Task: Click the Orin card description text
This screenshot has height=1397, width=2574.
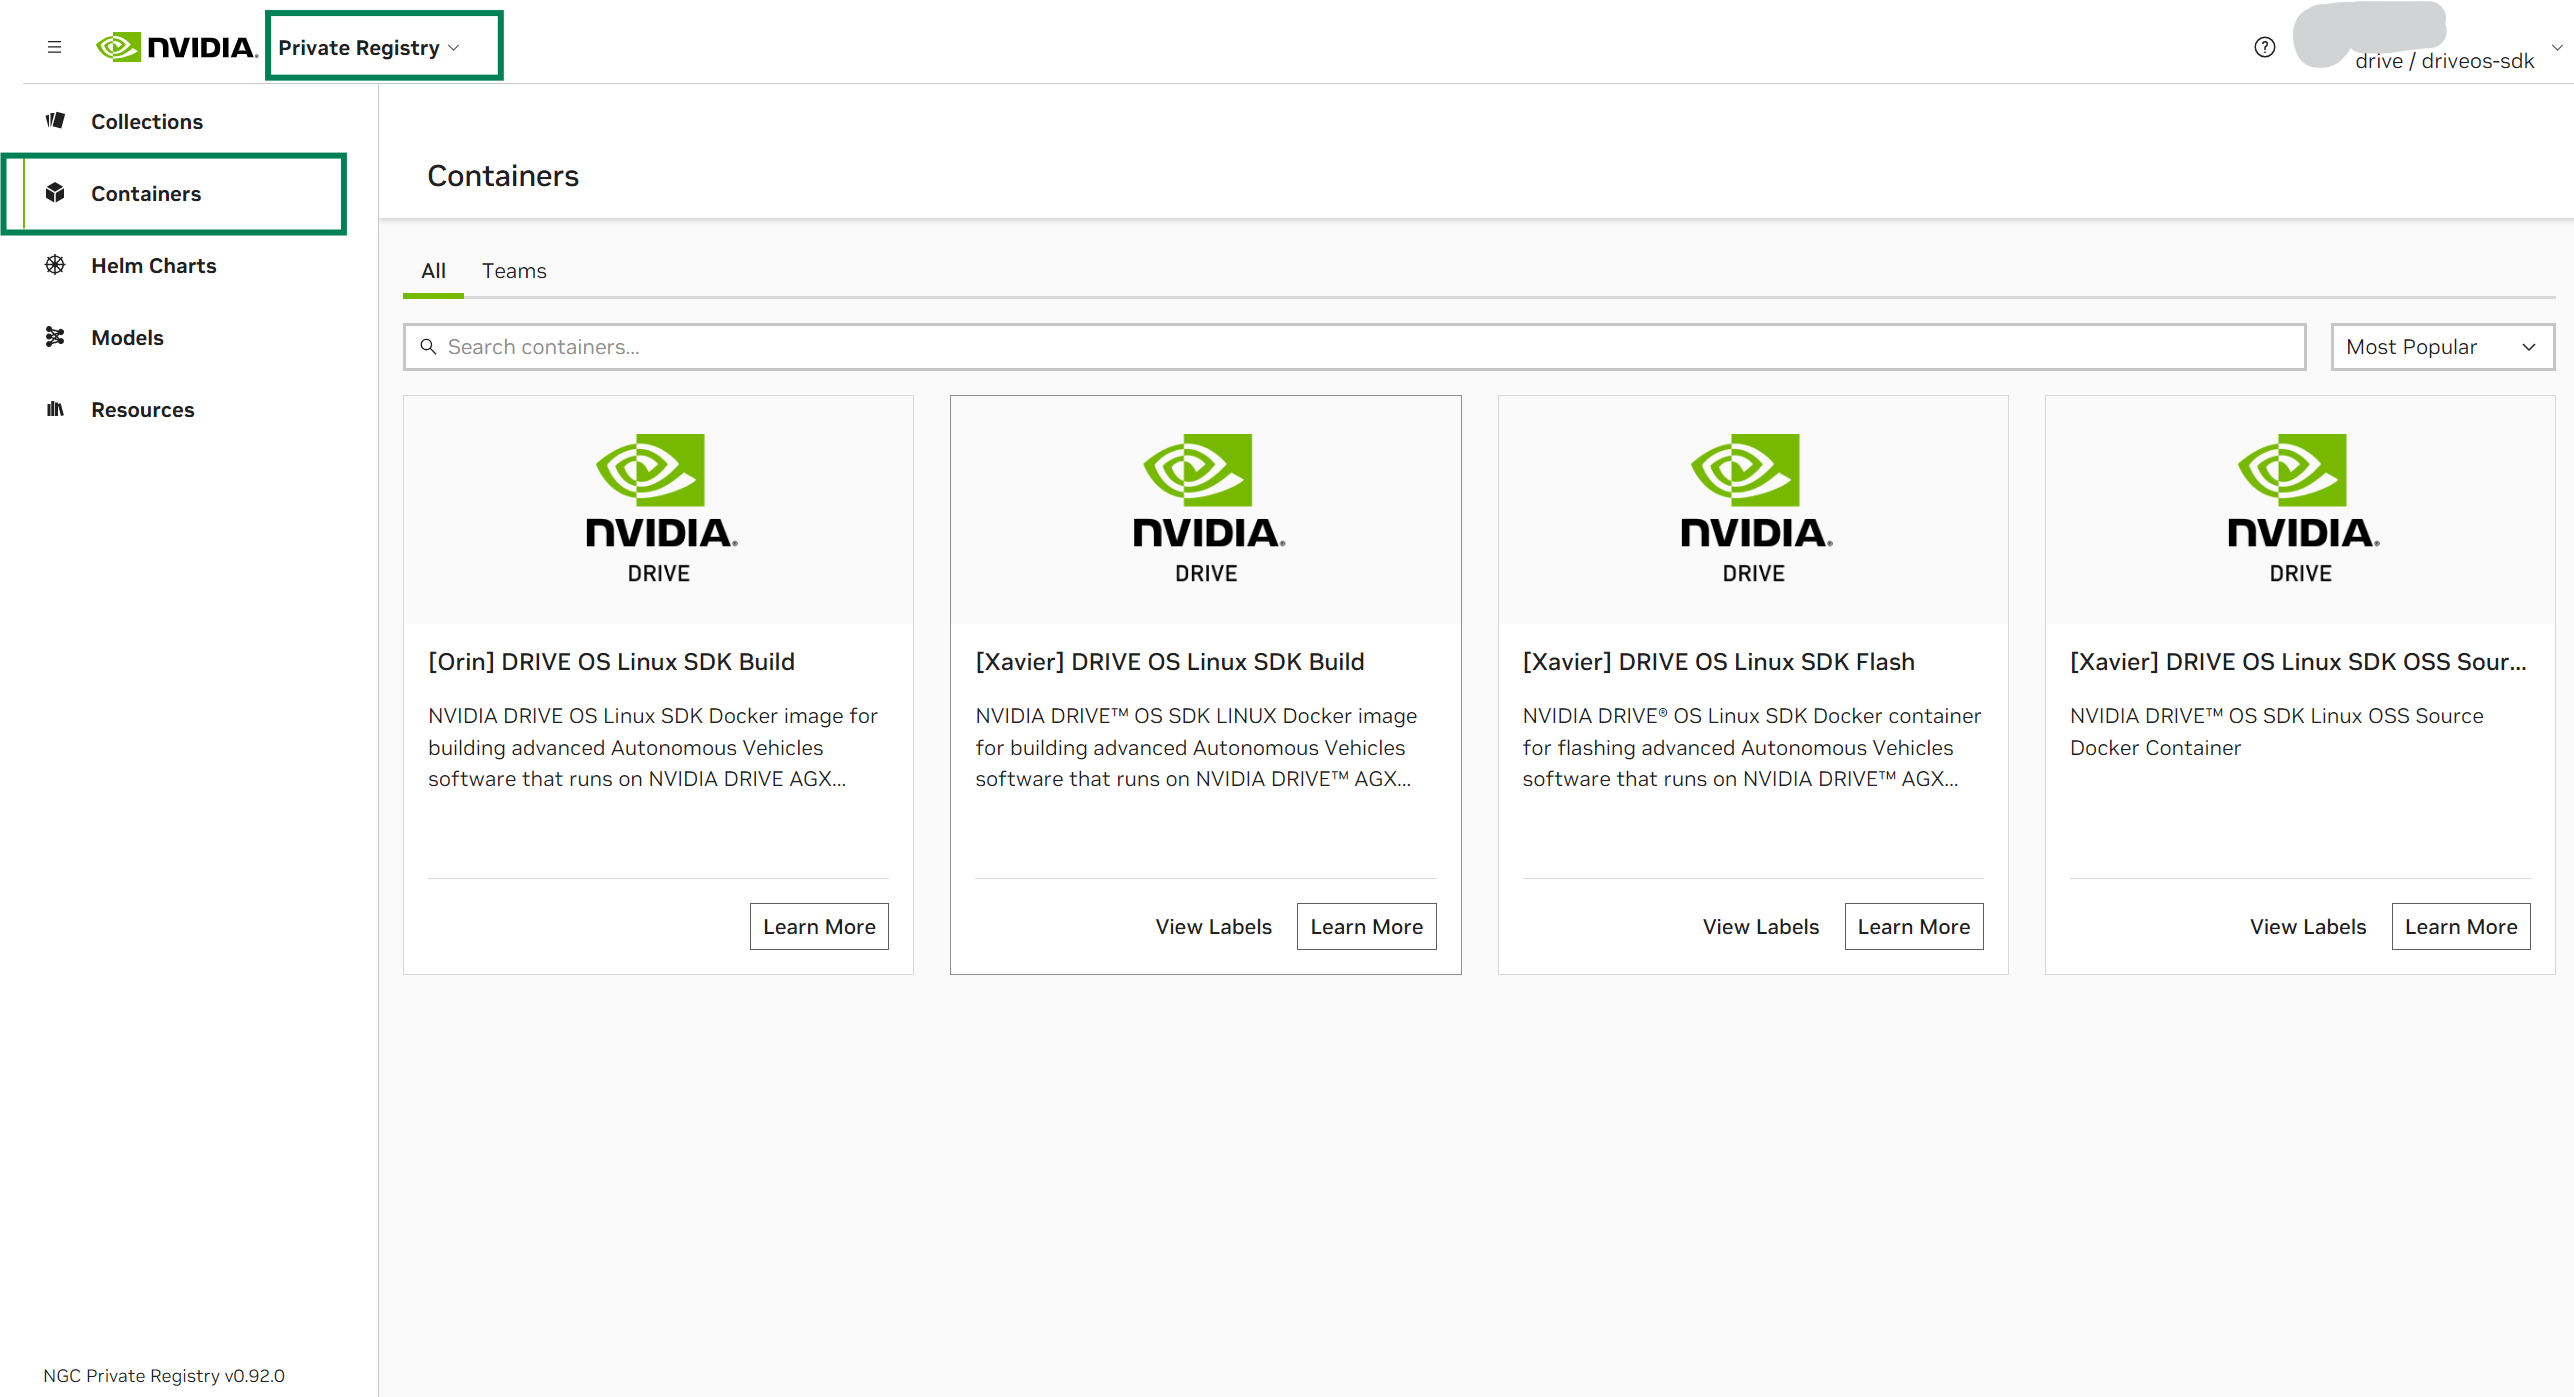Action: pos(652,747)
